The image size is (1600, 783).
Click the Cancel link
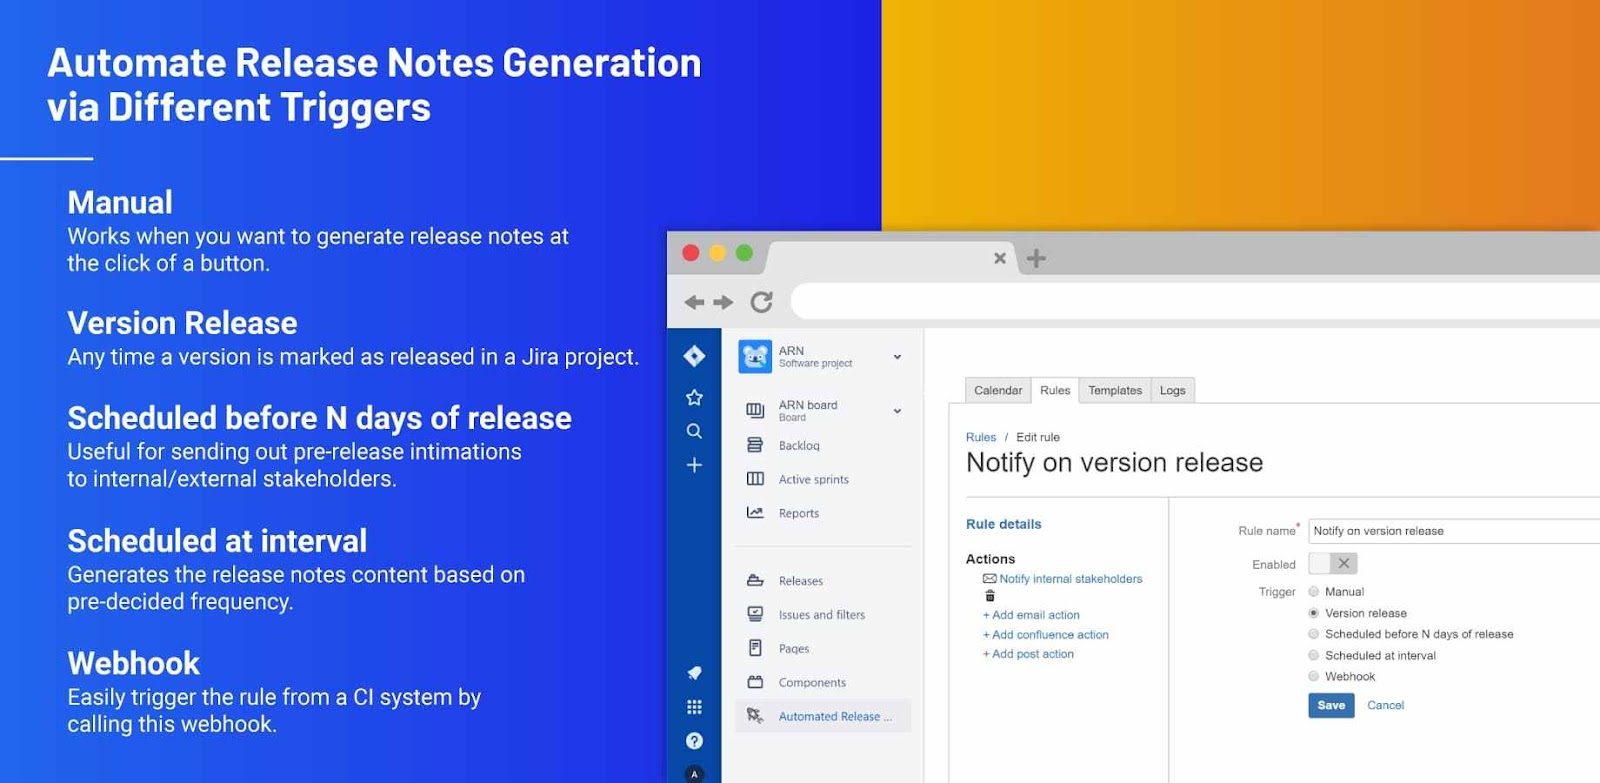click(1386, 705)
